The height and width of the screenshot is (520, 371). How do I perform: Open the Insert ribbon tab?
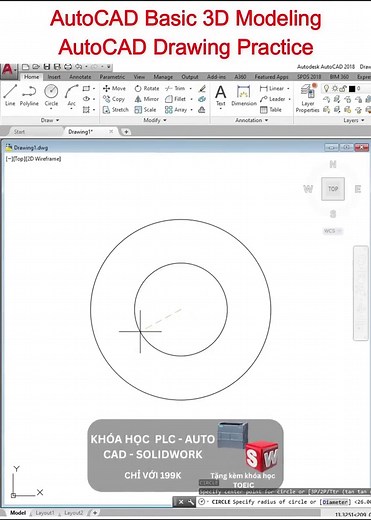[x=54, y=77]
